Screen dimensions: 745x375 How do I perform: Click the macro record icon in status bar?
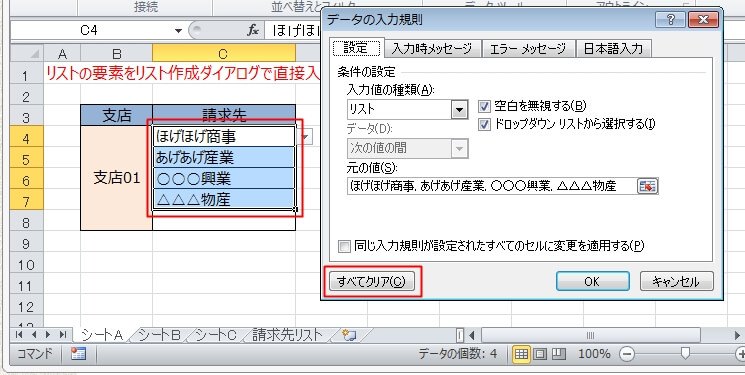[78, 354]
